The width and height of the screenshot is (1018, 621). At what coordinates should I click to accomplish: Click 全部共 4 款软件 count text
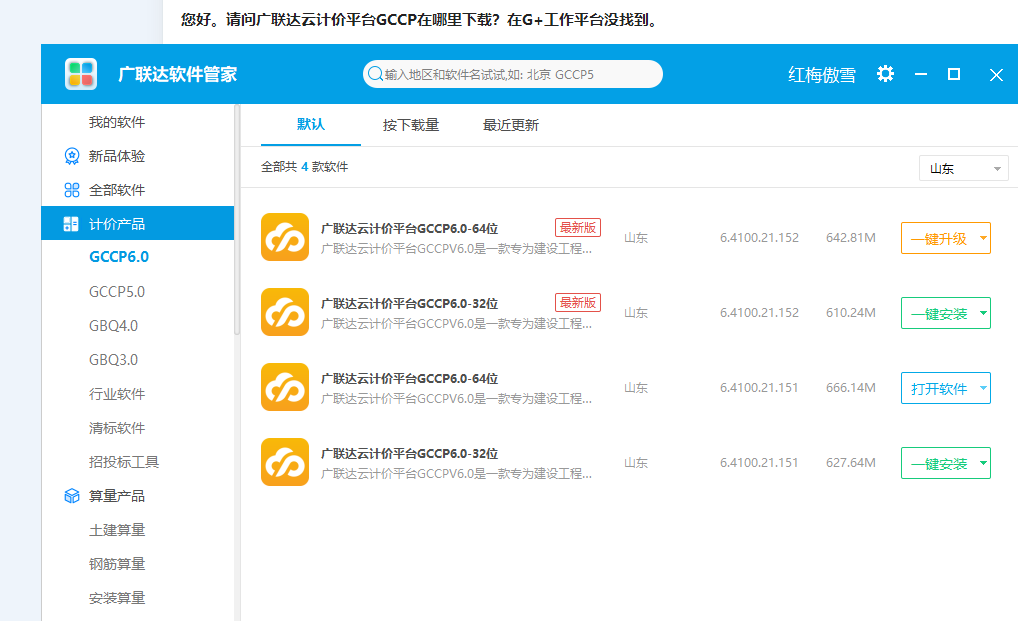(304, 167)
